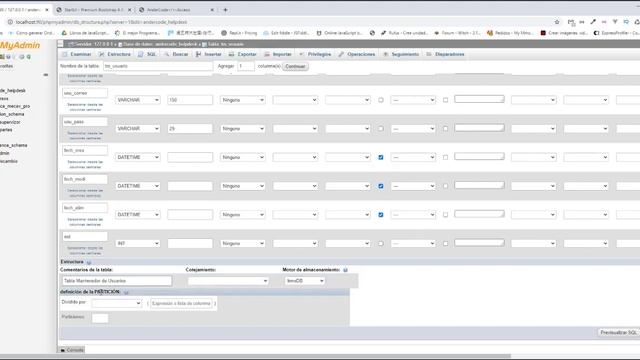The height and width of the screenshot is (360, 640).
Task: Open the Operaciones tab
Action: click(x=357, y=54)
